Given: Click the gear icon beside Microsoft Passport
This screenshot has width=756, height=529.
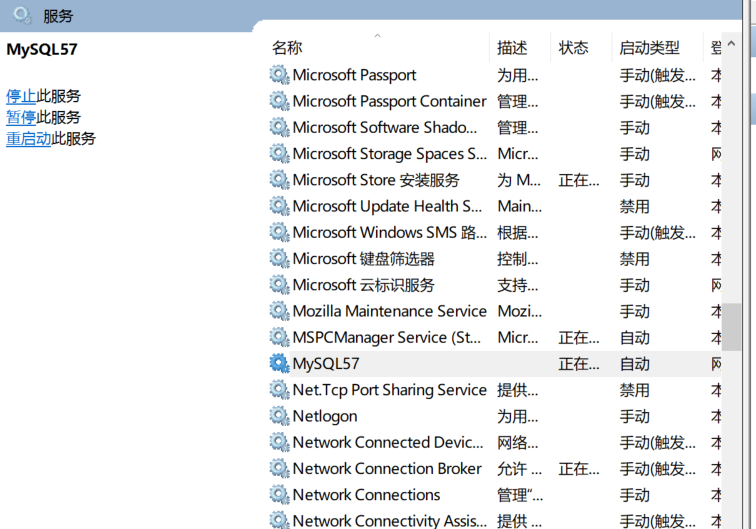Looking at the screenshot, I should click(279, 75).
